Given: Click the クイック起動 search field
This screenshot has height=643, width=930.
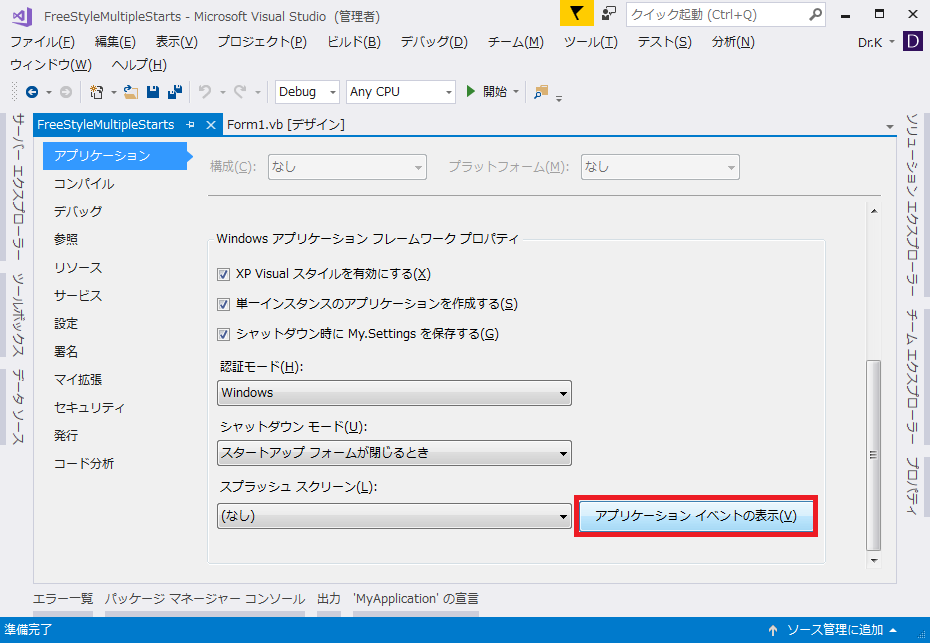Looking at the screenshot, I should [x=716, y=15].
